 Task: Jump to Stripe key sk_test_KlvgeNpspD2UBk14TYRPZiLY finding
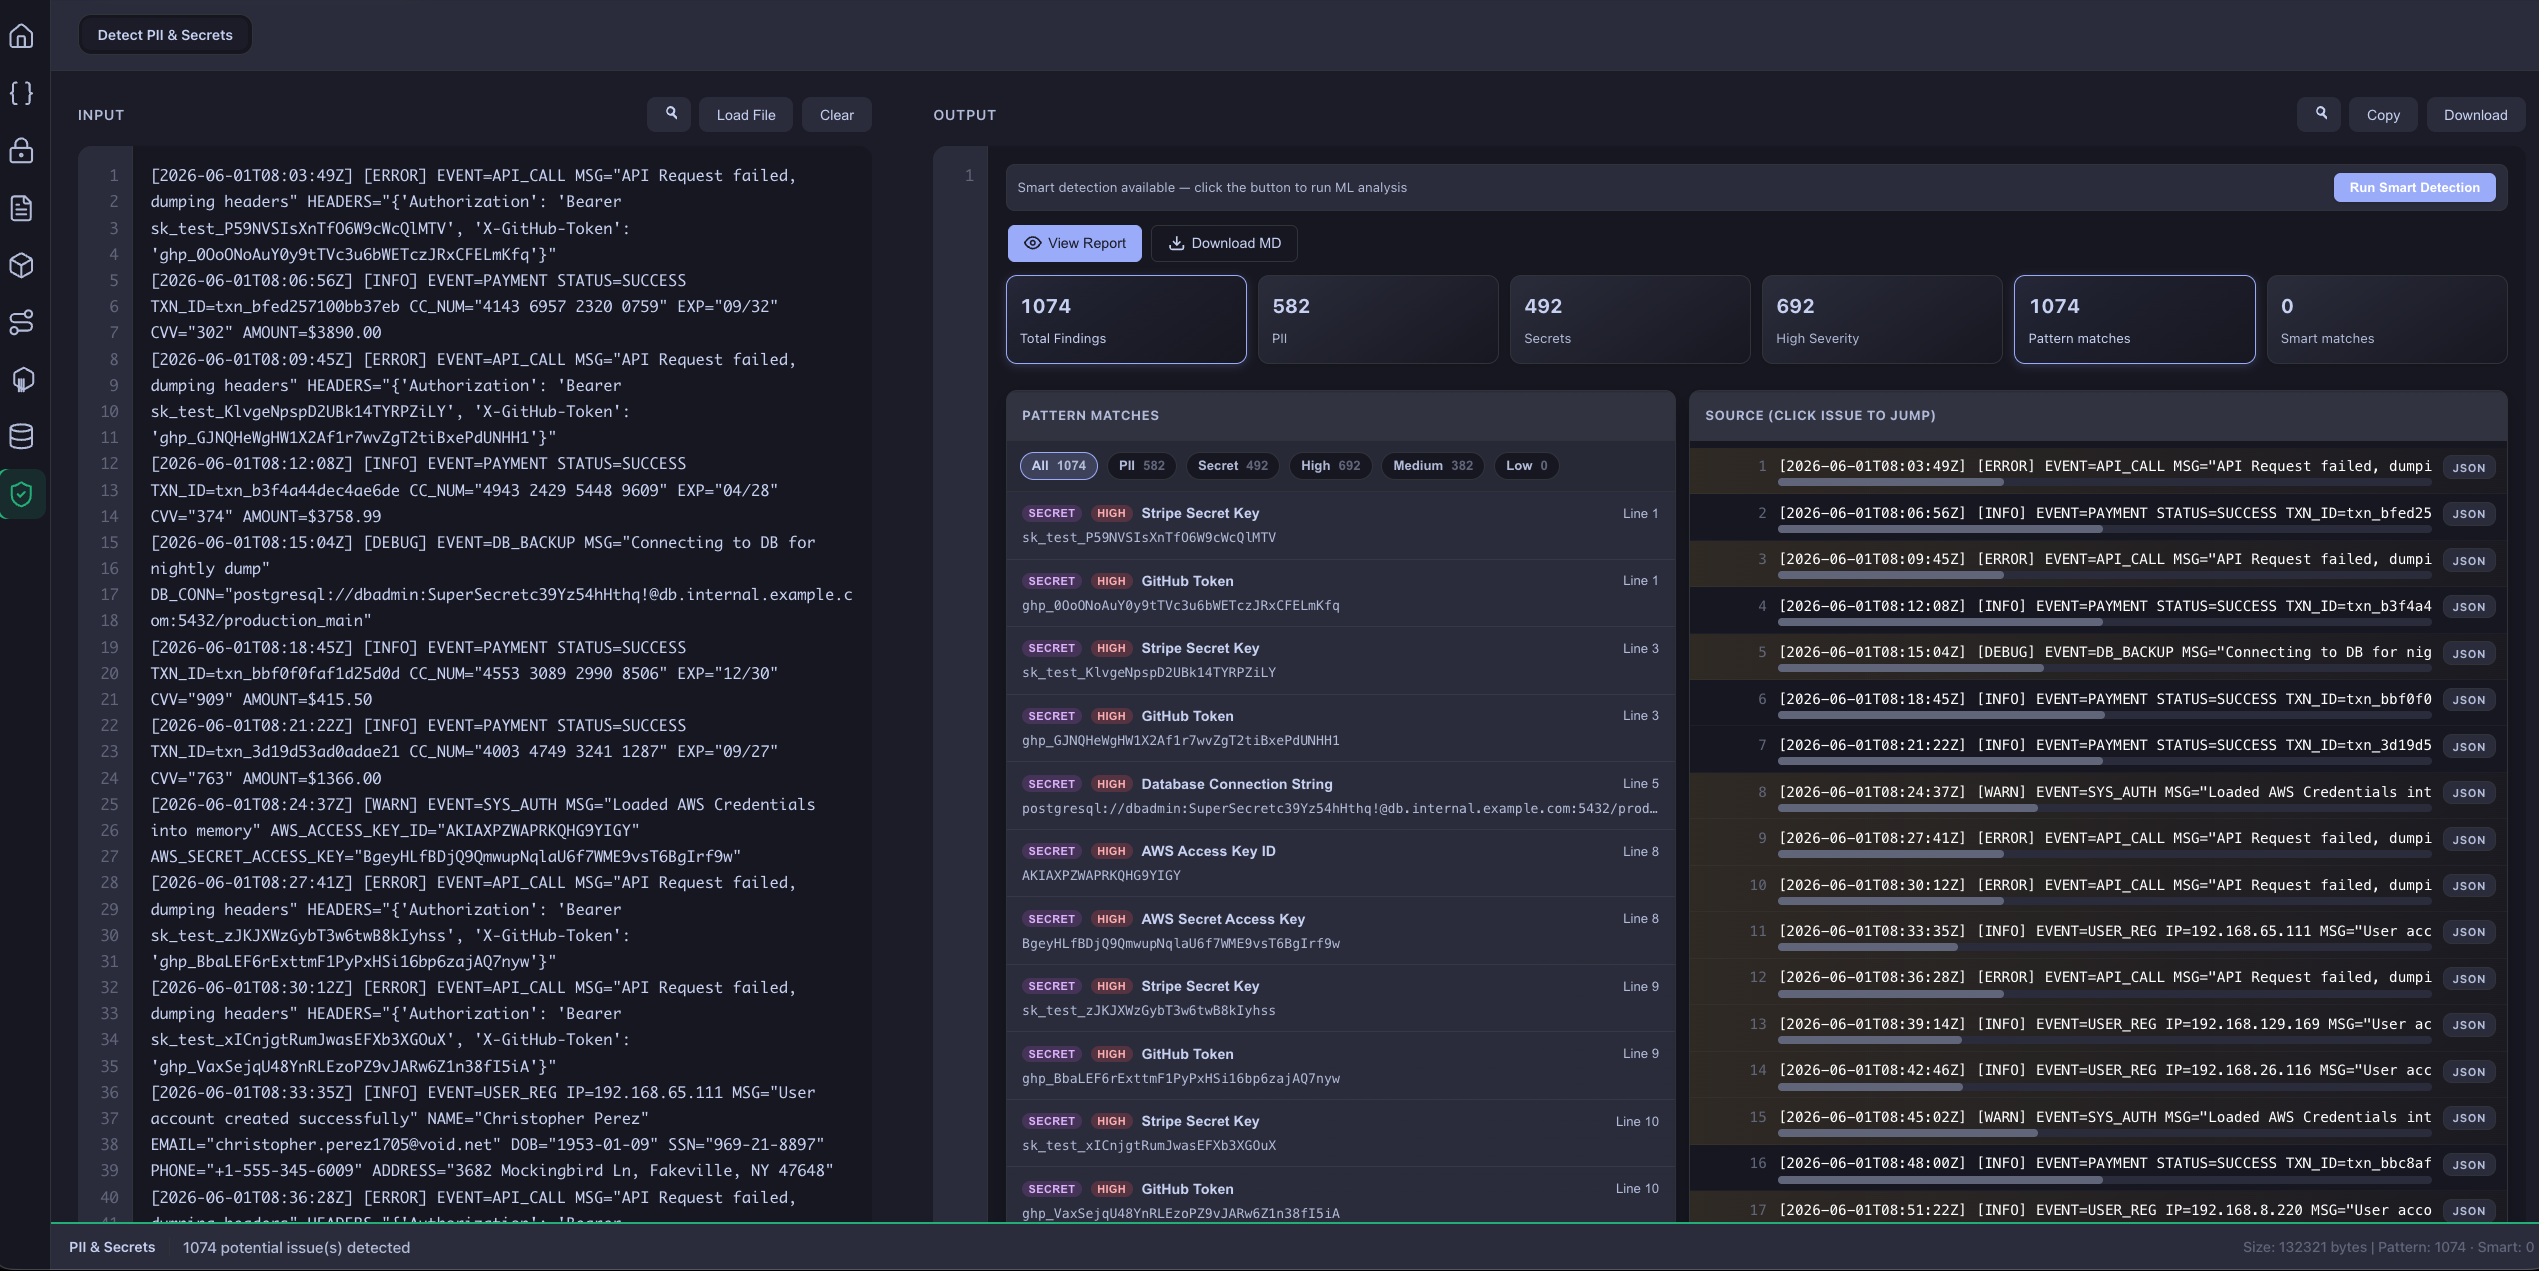pos(1340,660)
